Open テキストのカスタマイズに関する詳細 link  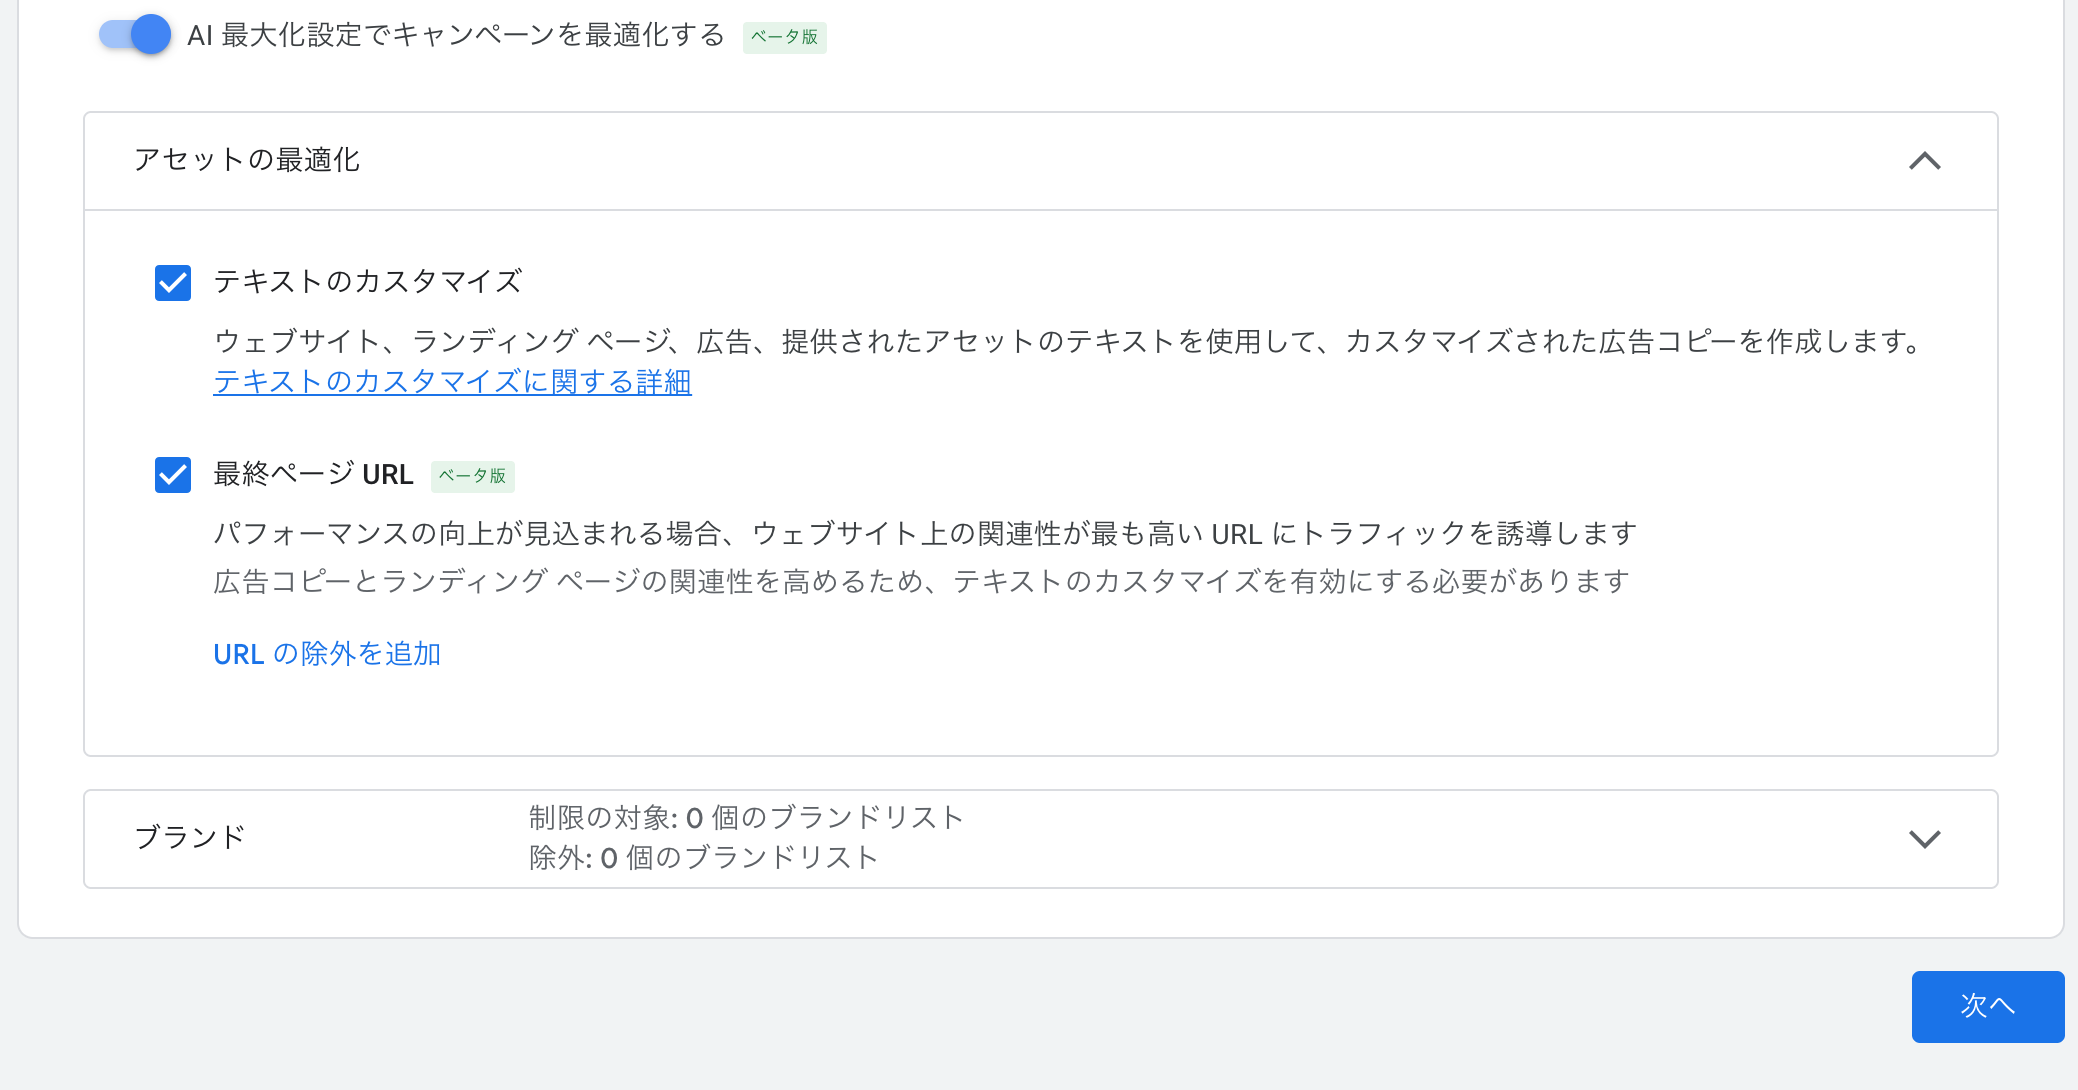coord(452,382)
